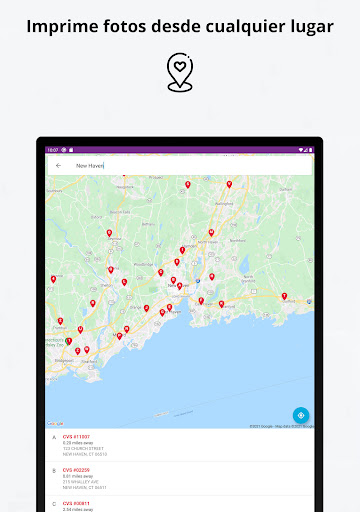Image resolution: width=360 pixels, height=512 pixels.
Task: Tap the Wi-Fi status bar icon
Action: point(301,150)
